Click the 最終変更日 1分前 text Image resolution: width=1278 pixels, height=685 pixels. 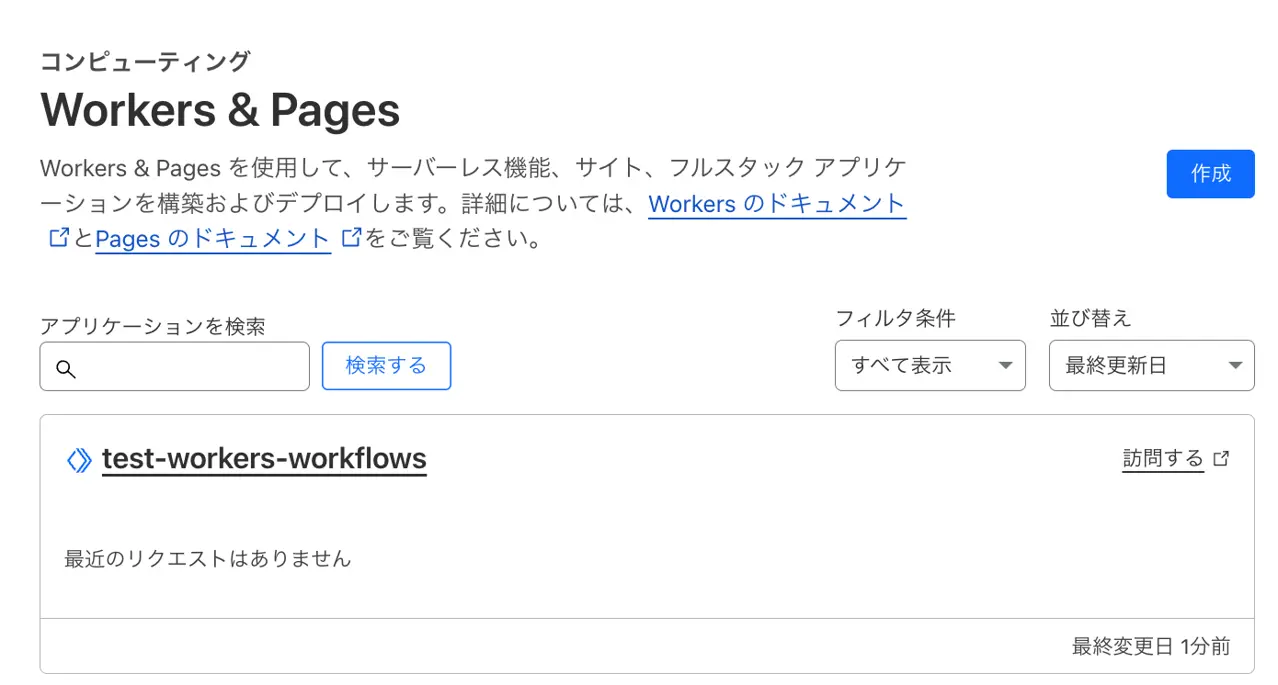point(1151,647)
